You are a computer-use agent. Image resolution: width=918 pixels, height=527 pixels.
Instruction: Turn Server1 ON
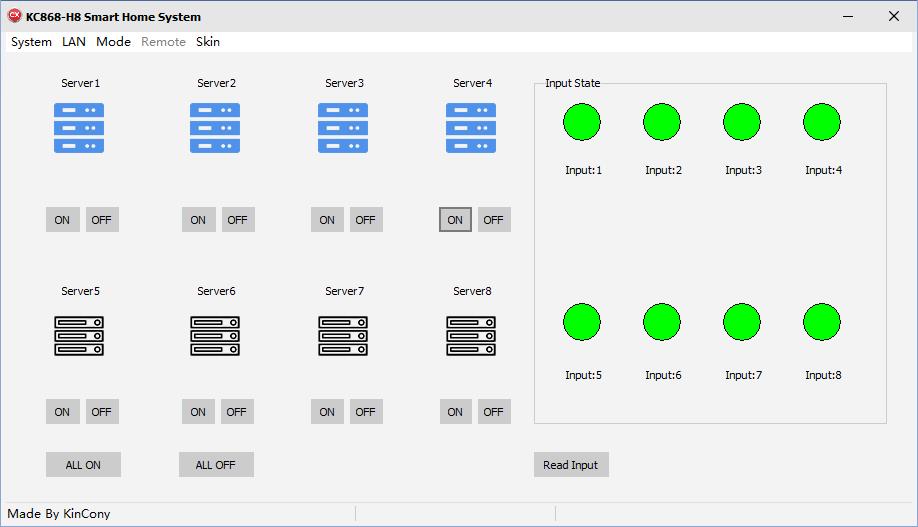(62, 220)
